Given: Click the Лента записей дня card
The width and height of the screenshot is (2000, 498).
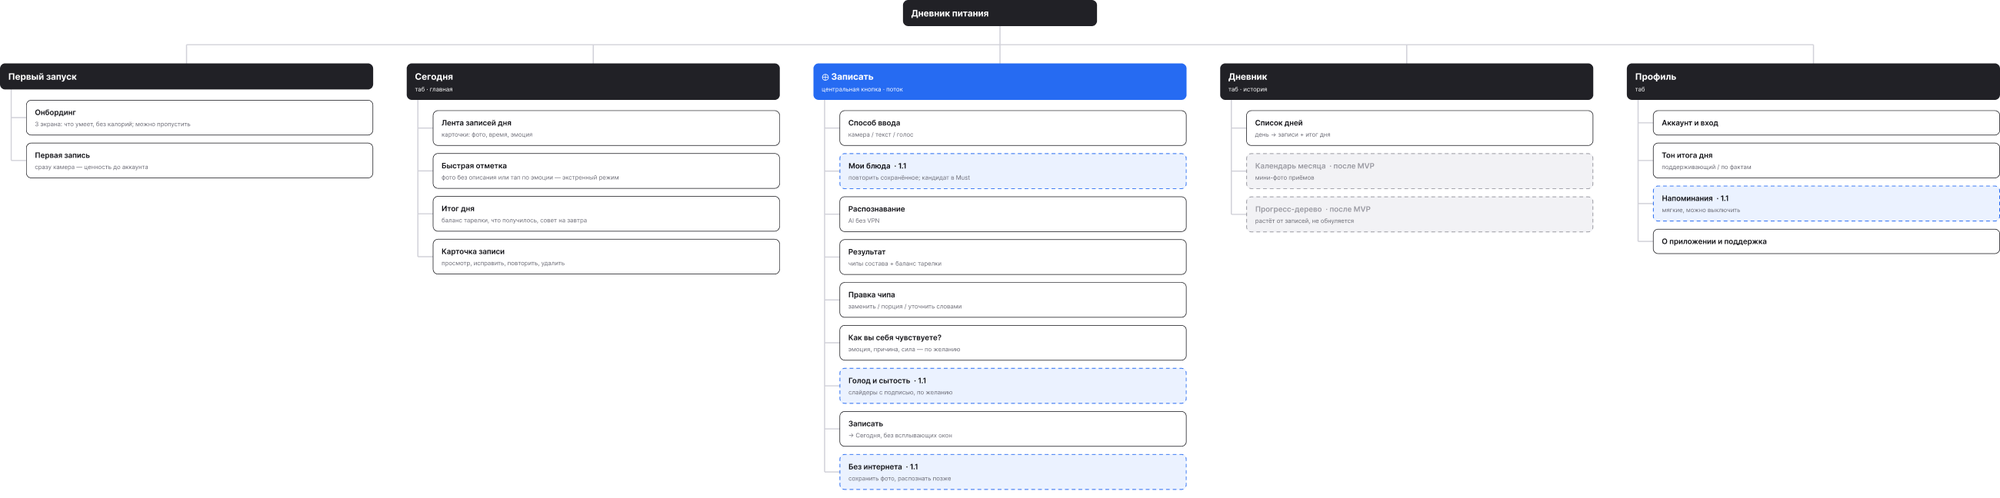Looking at the screenshot, I should pyautogui.click(x=606, y=128).
